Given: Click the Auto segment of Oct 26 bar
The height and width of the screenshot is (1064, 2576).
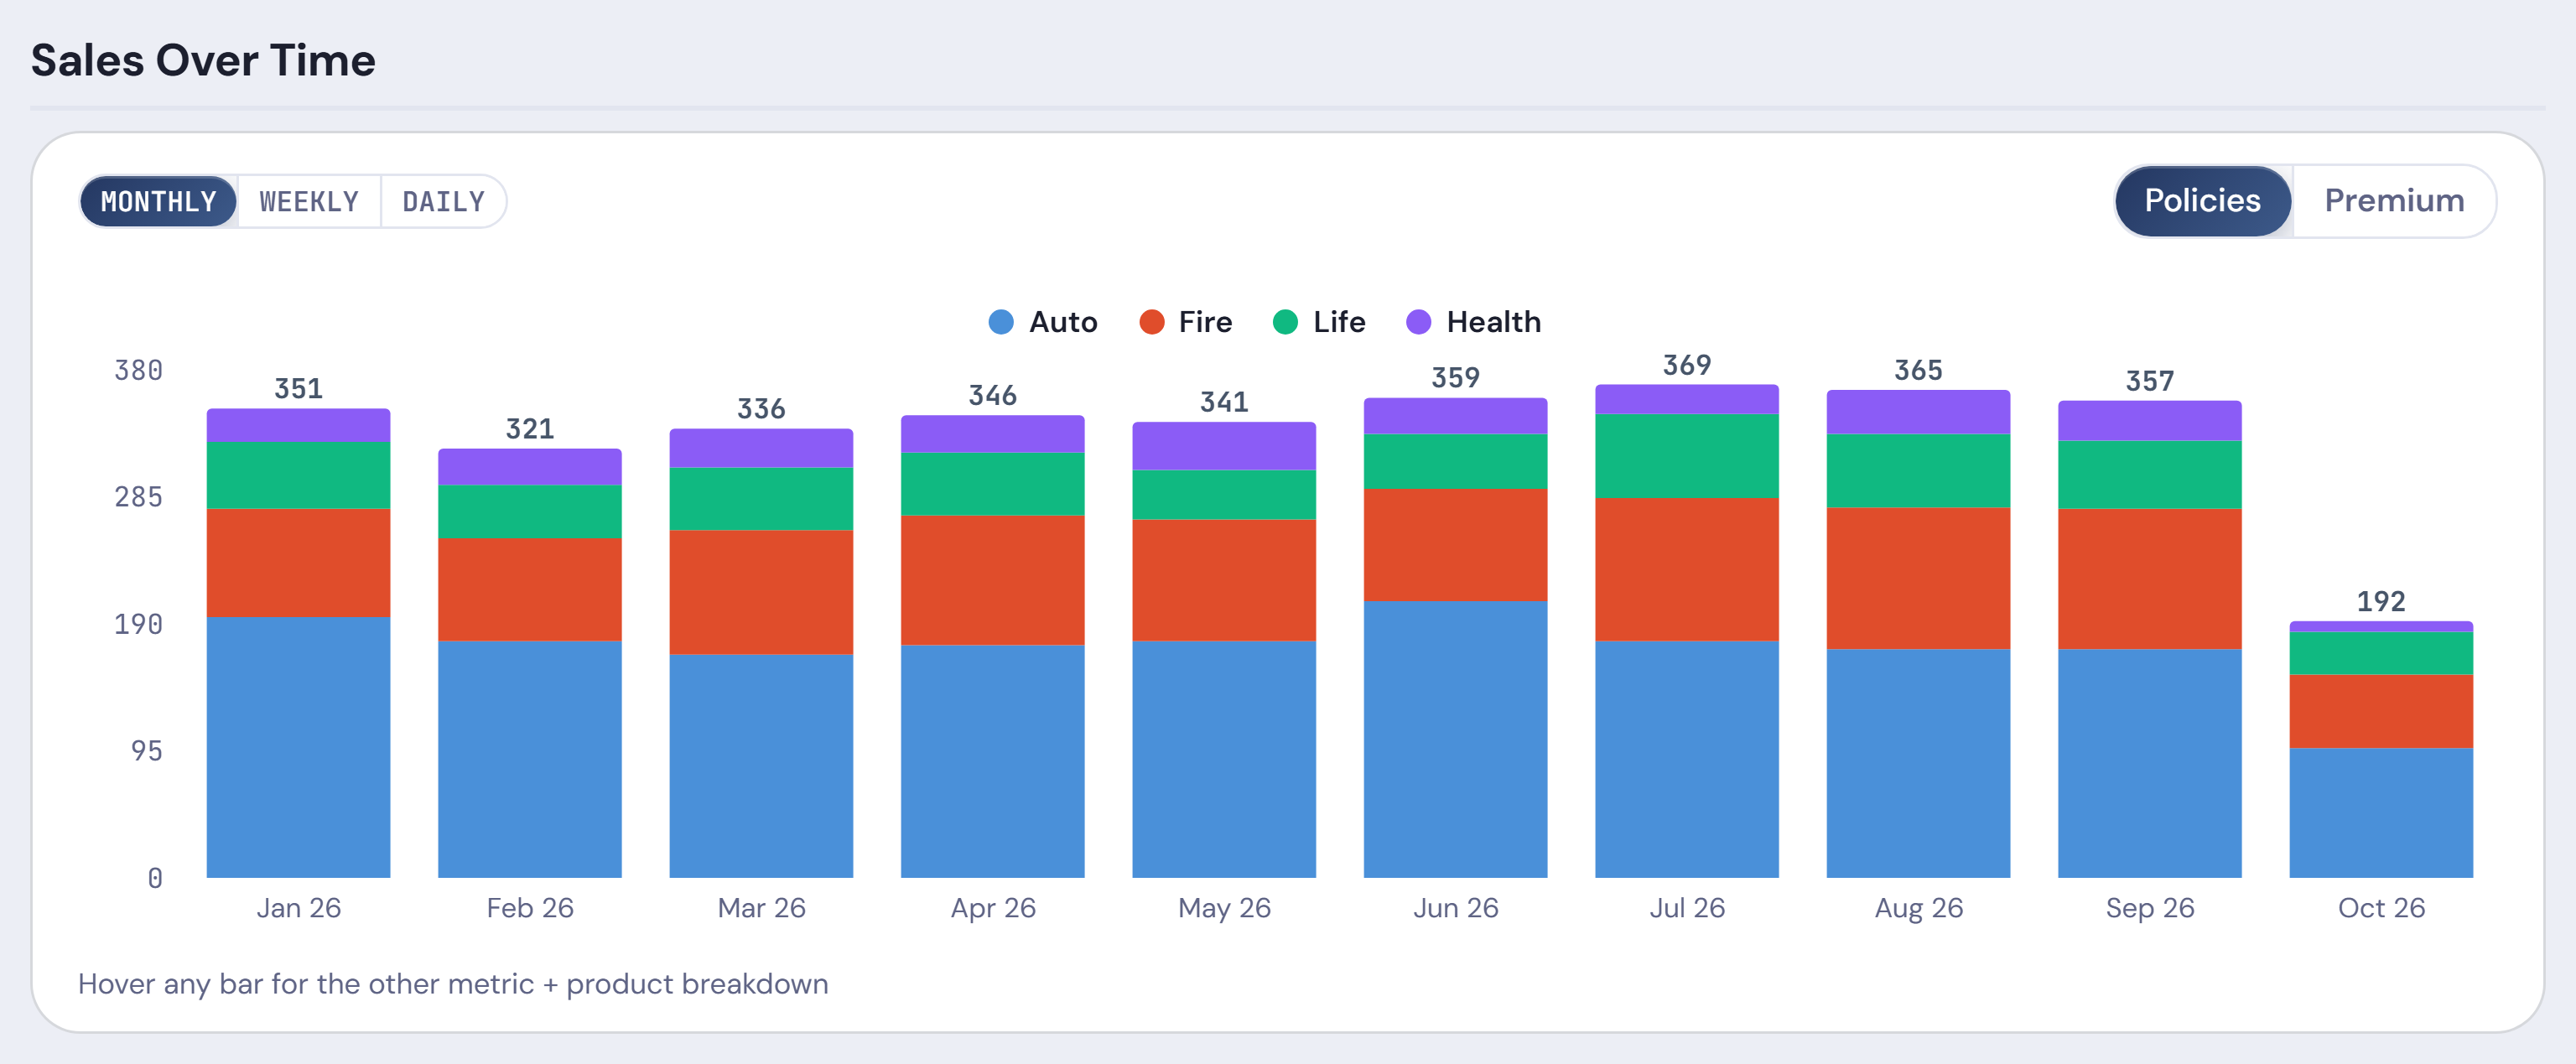Looking at the screenshot, I should (2381, 813).
